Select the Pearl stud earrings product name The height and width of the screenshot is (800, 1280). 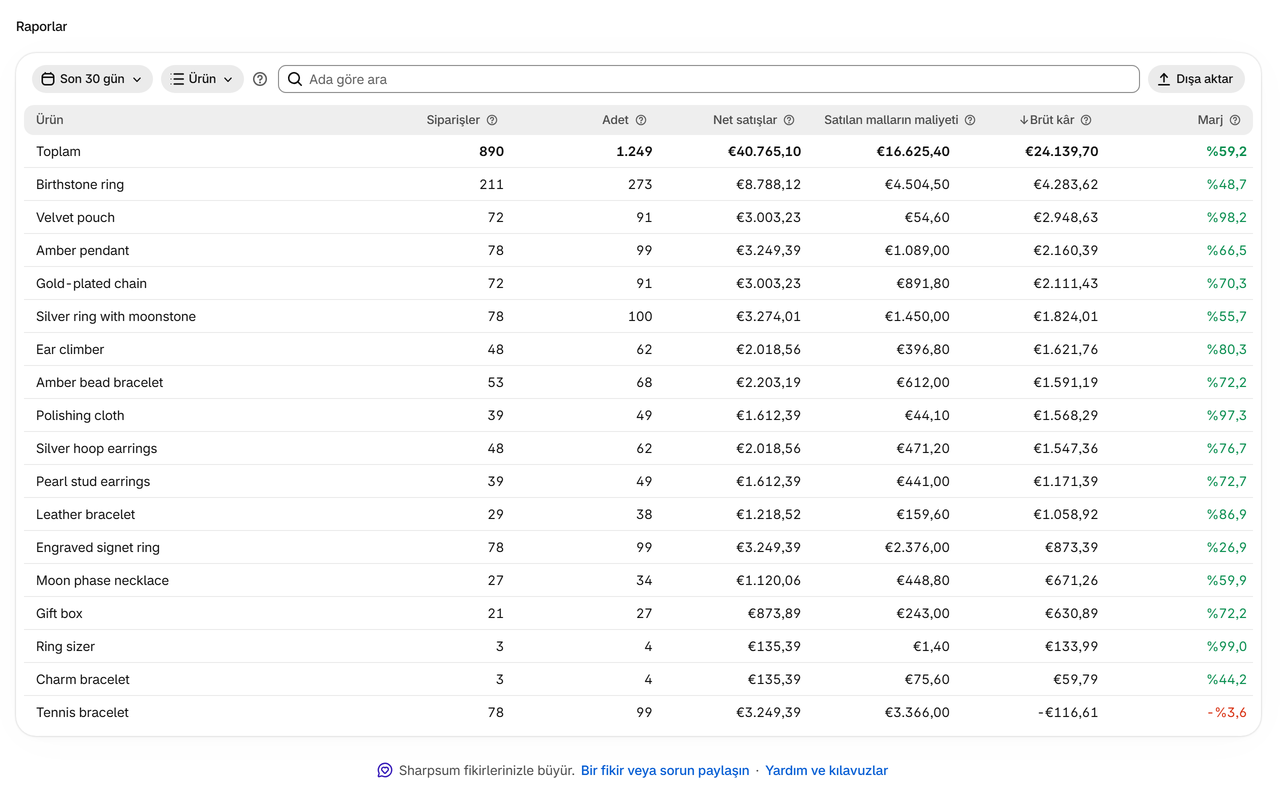93,481
